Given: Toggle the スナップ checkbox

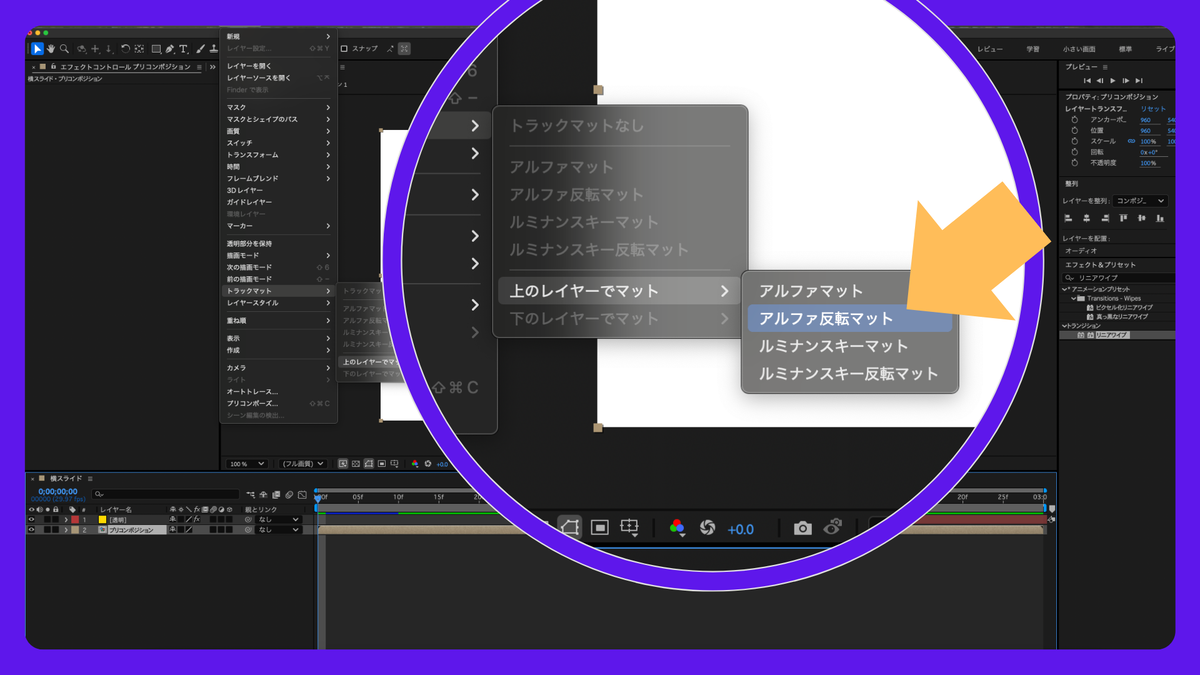Looking at the screenshot, I should tap(344, 48).
